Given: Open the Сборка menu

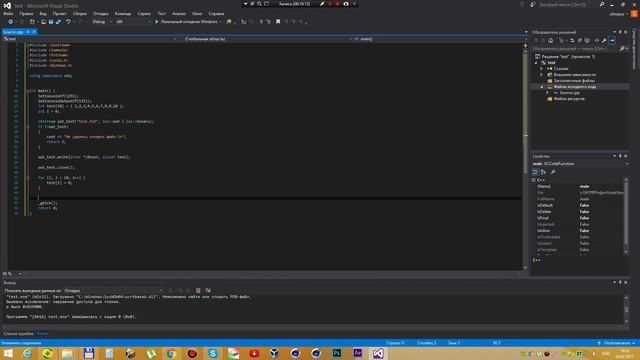Looking at the screenshot, I should 80,13.
